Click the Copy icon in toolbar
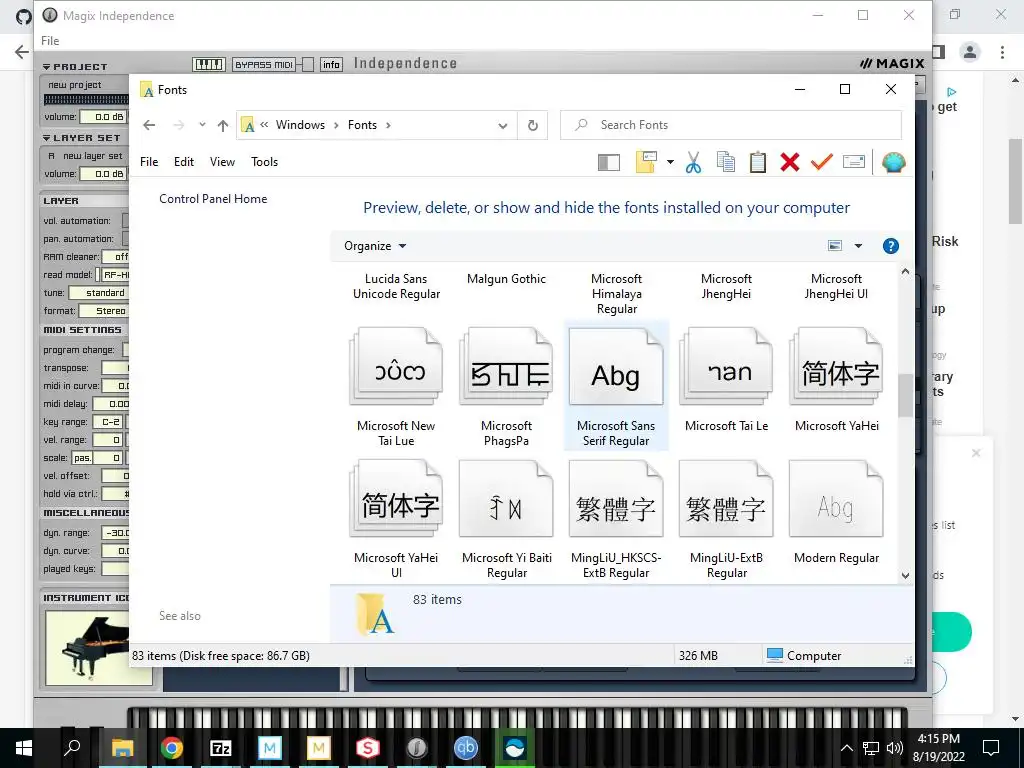Viewport: 1024px width, 768px height. point(726,162)
